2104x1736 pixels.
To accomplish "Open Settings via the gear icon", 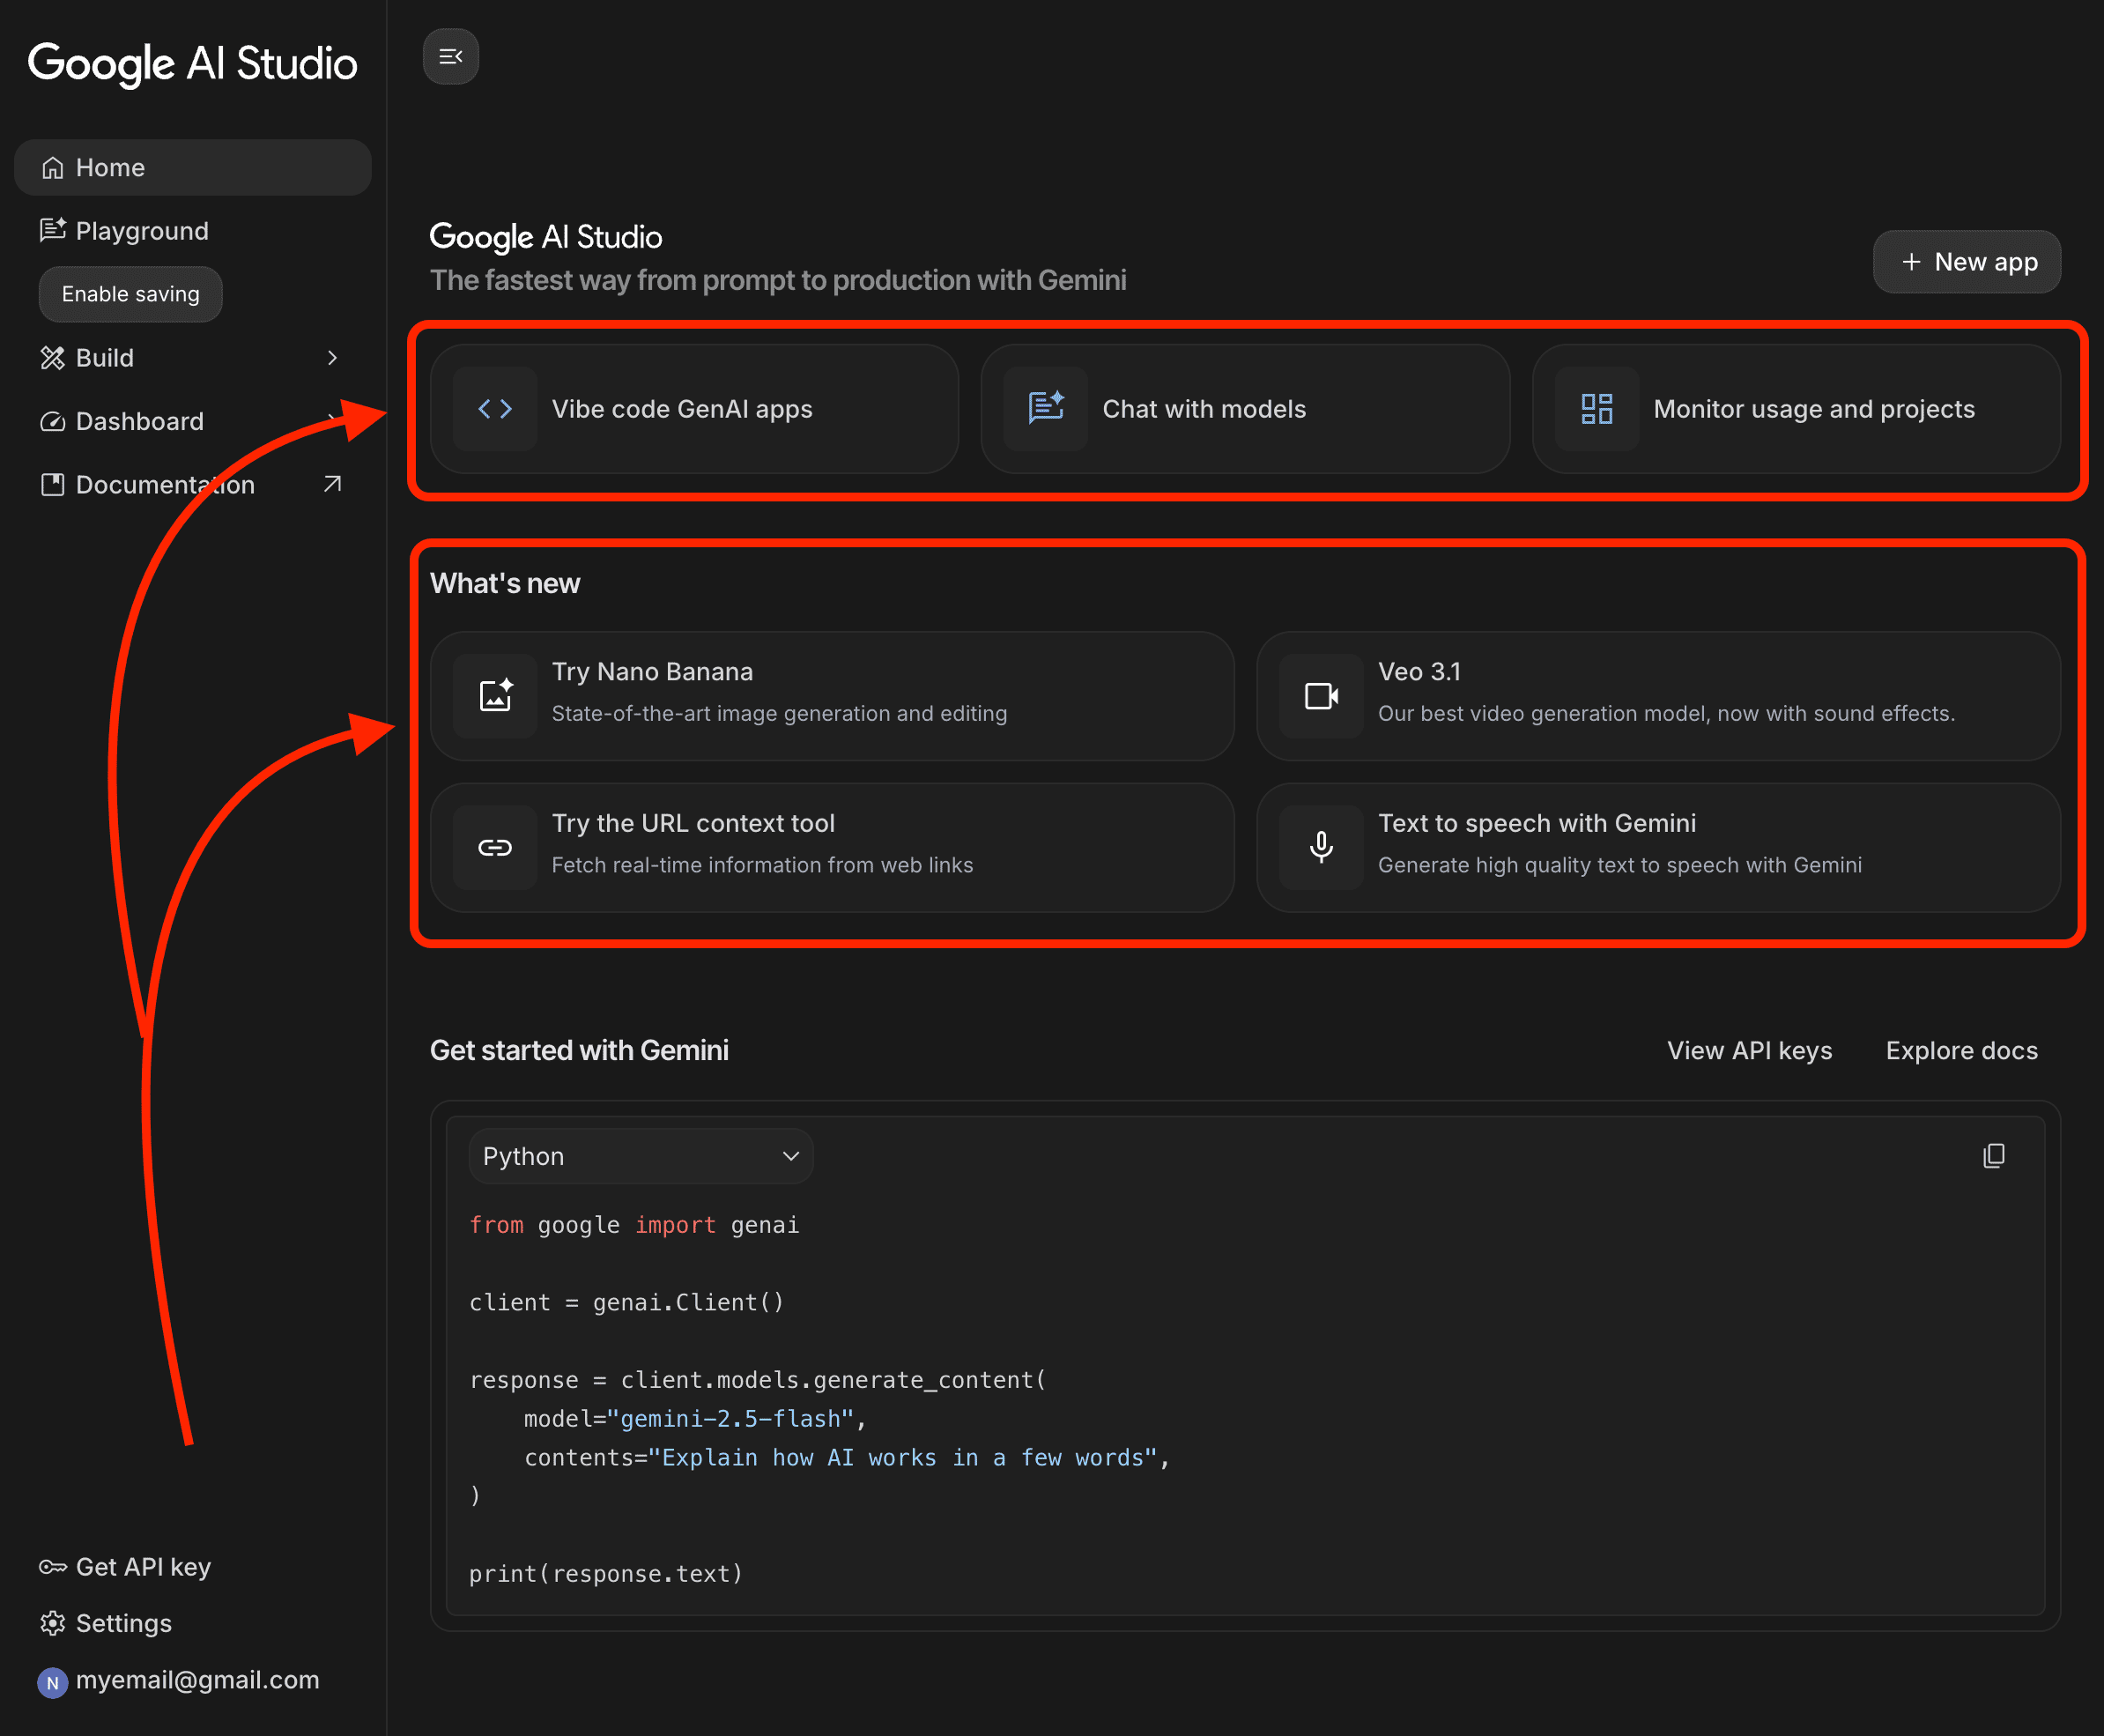I will coord(53,1623).
